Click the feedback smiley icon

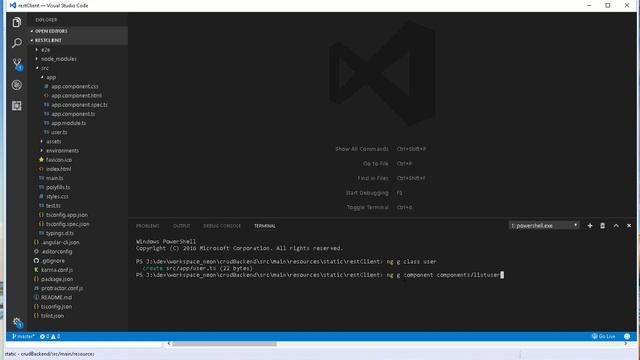coord(627,336)
